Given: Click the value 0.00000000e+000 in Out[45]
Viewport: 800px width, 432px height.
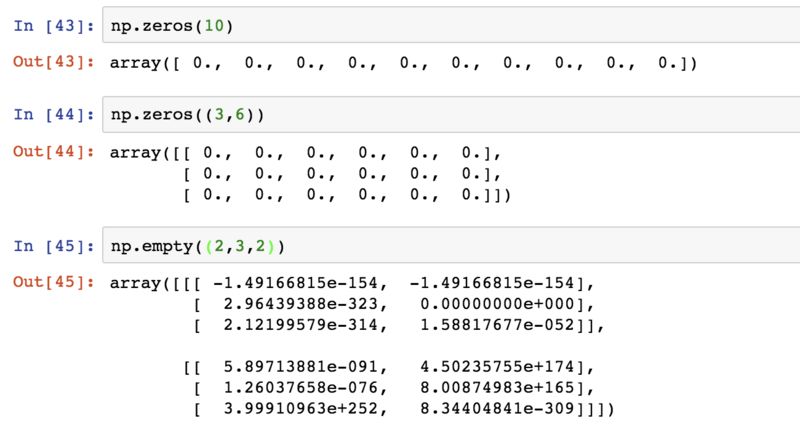Looking at the screenshot, I should (497, 304).
